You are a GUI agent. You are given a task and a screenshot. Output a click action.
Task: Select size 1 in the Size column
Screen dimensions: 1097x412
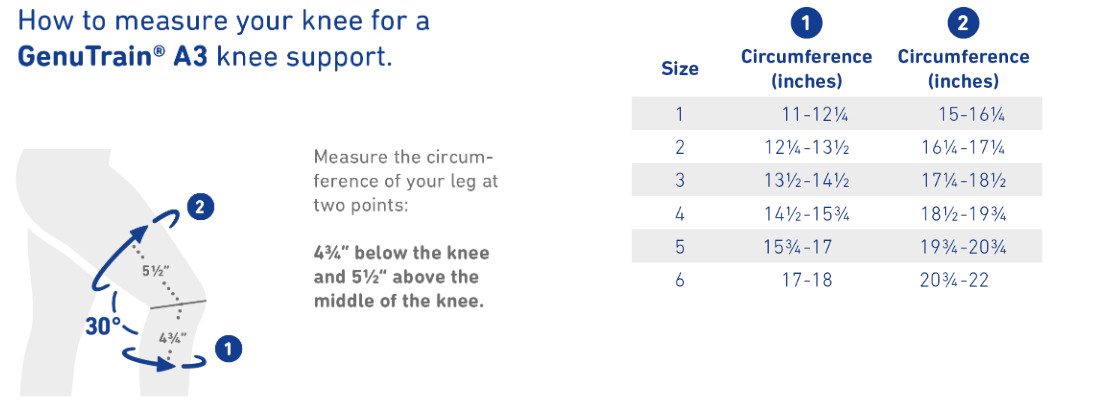(680, 114)
